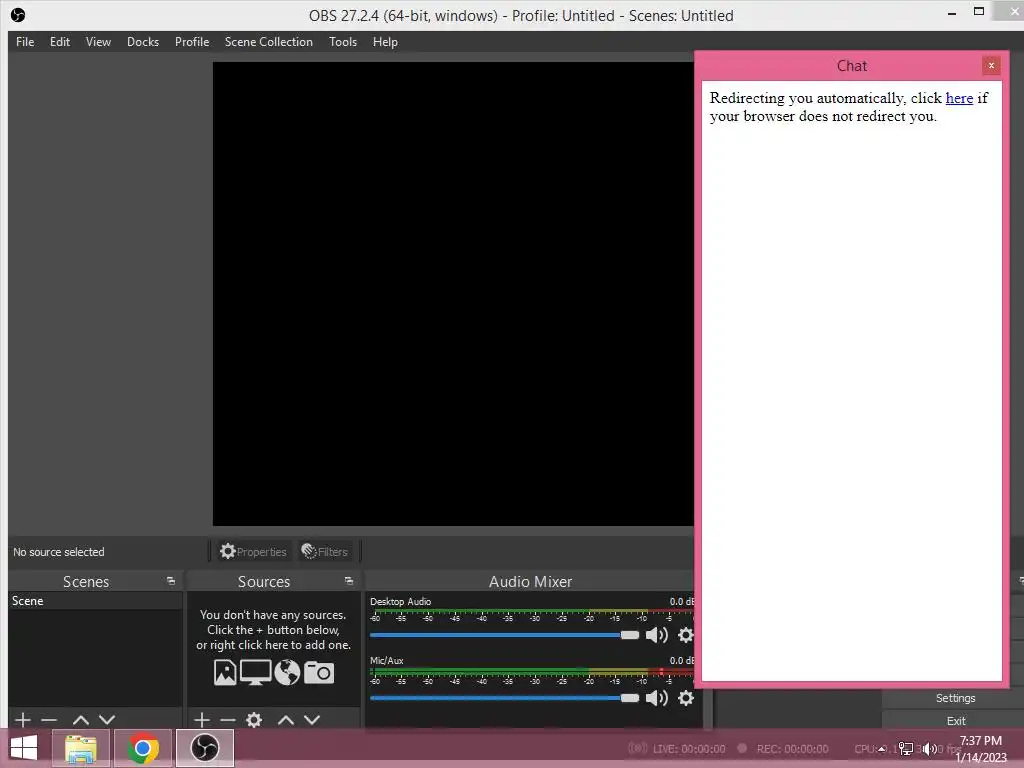Open the Help menu

[385, 42]
